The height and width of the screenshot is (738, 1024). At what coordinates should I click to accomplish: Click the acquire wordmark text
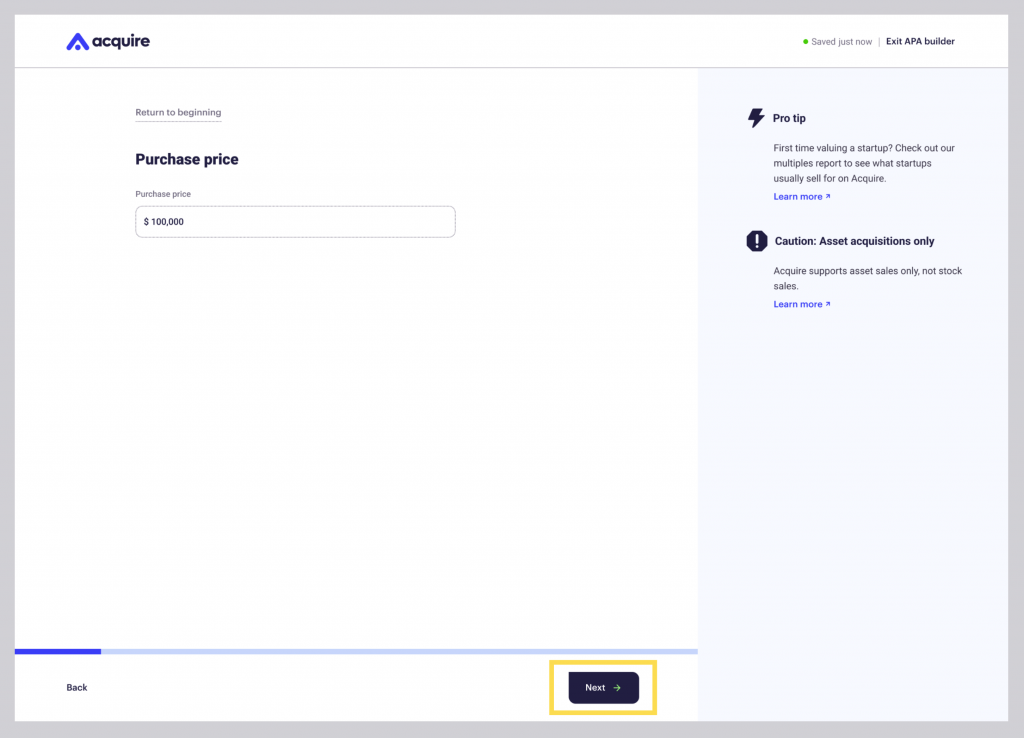pyautogui.click(x=121, y=42)
